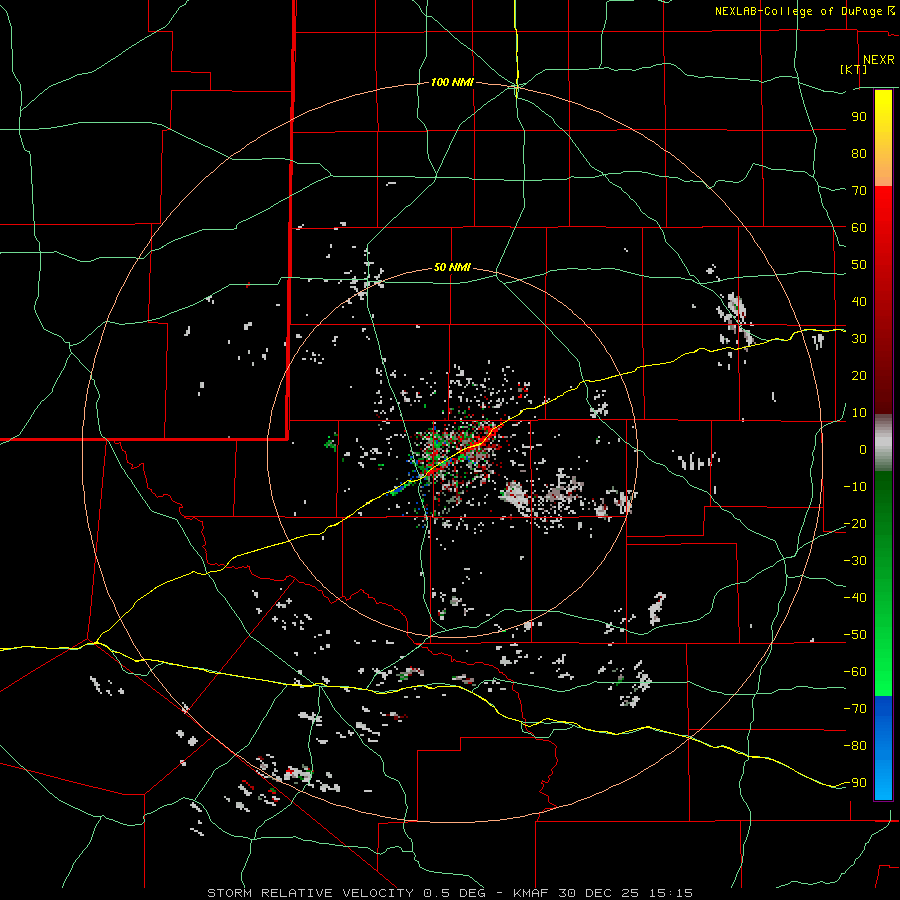900x900 pixels.
Task: Click the 0 value on velocity scale
Action: click(x=863, y=449)
